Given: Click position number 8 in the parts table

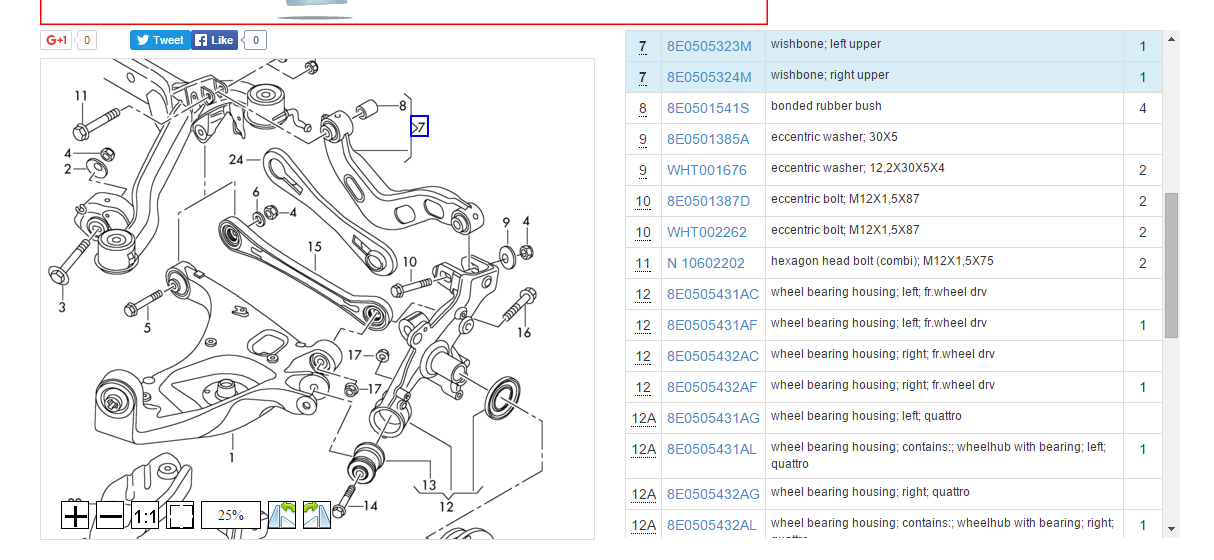Looking at the screenshot, I should click(643, 108).
